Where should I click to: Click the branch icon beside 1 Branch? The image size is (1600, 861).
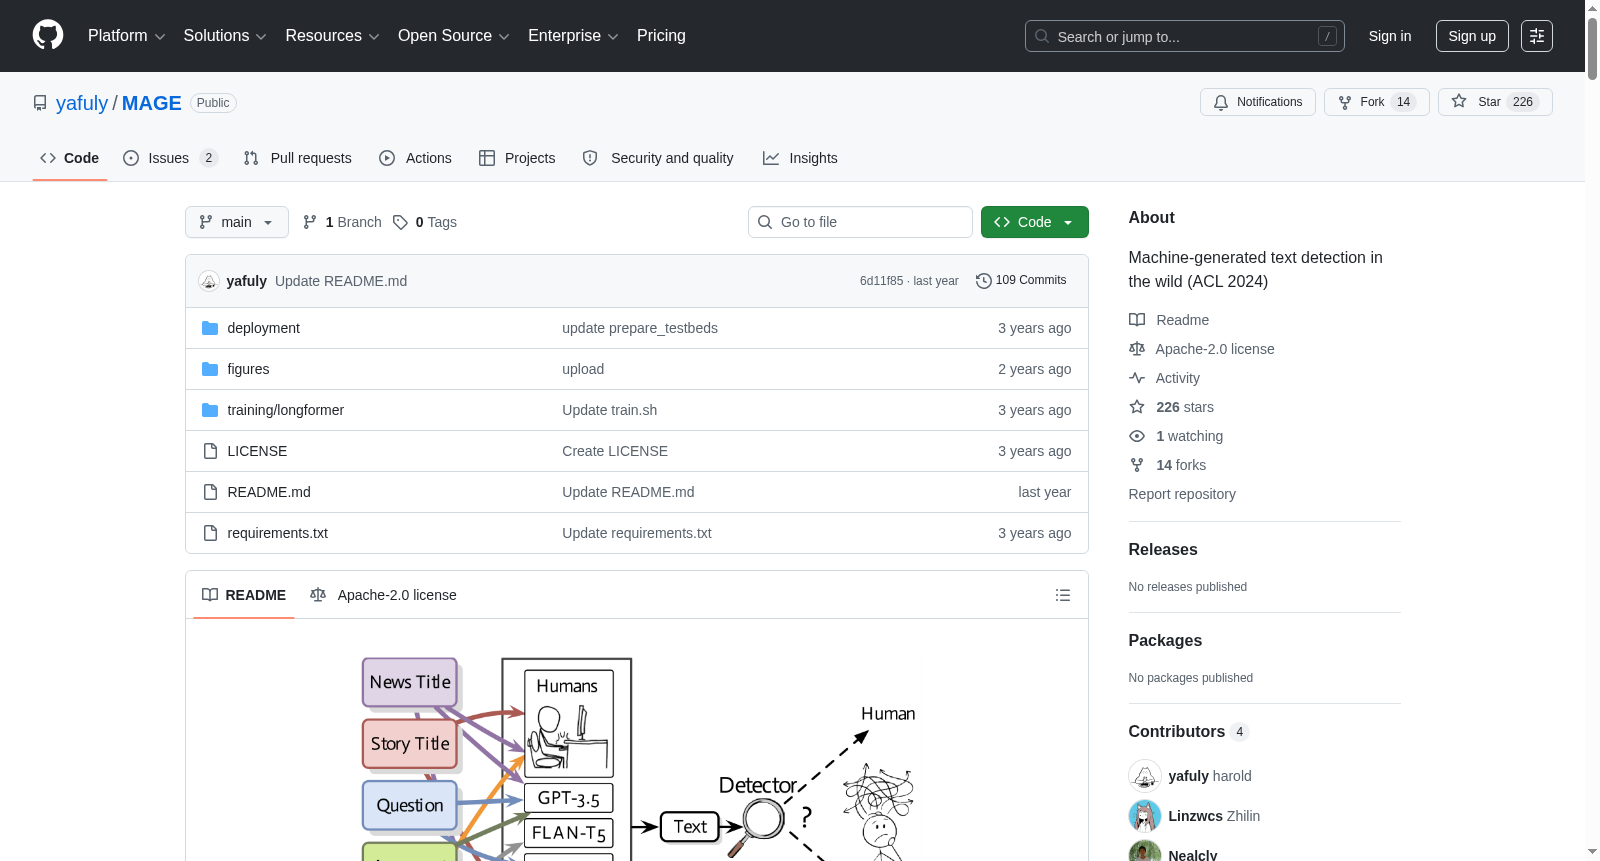(310, 222)
